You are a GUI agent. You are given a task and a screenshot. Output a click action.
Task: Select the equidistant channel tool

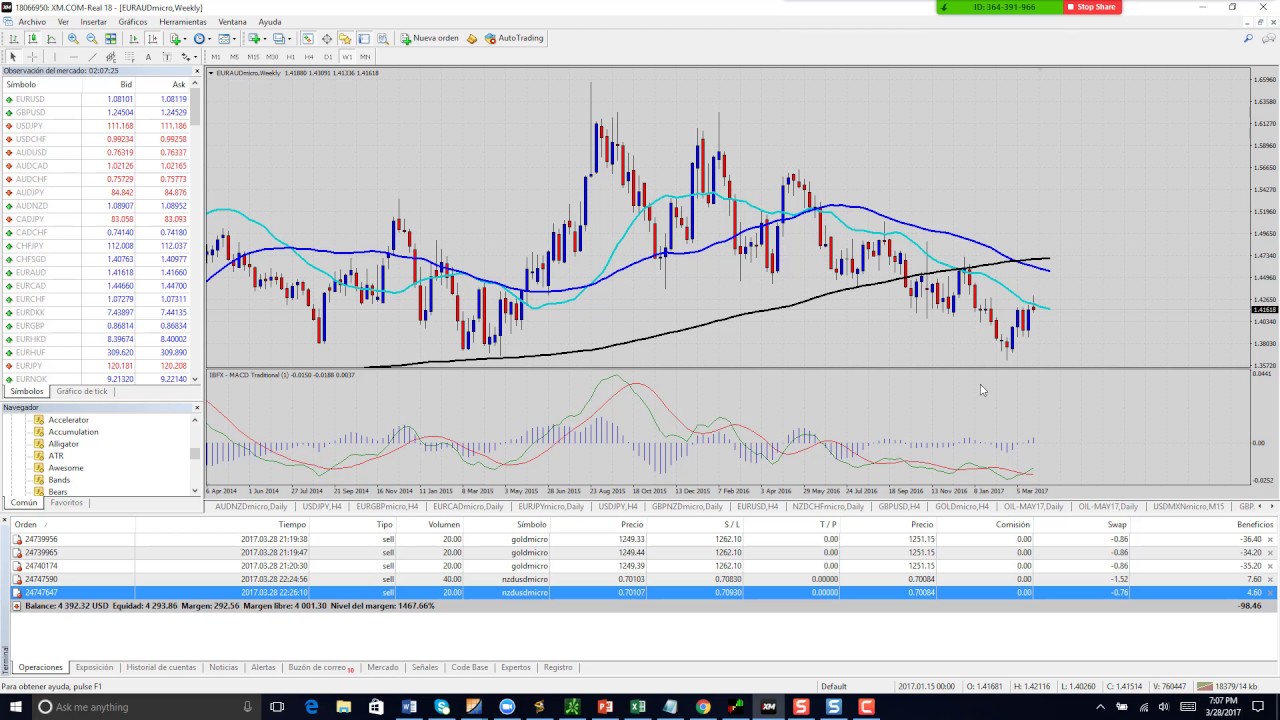(111, 57)
